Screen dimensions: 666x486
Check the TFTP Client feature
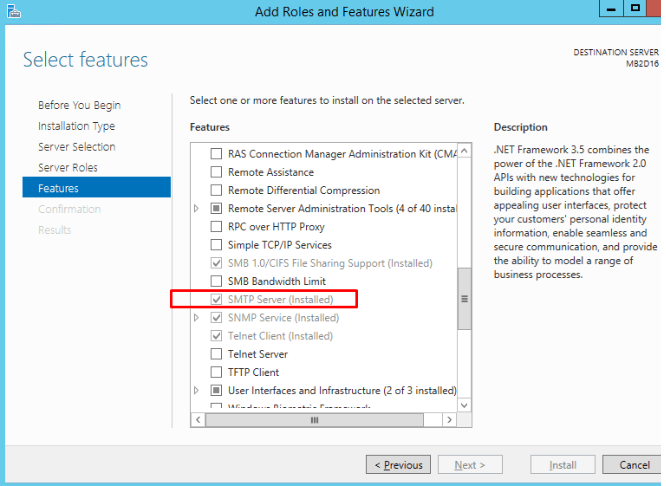click(x=215, y=372)
